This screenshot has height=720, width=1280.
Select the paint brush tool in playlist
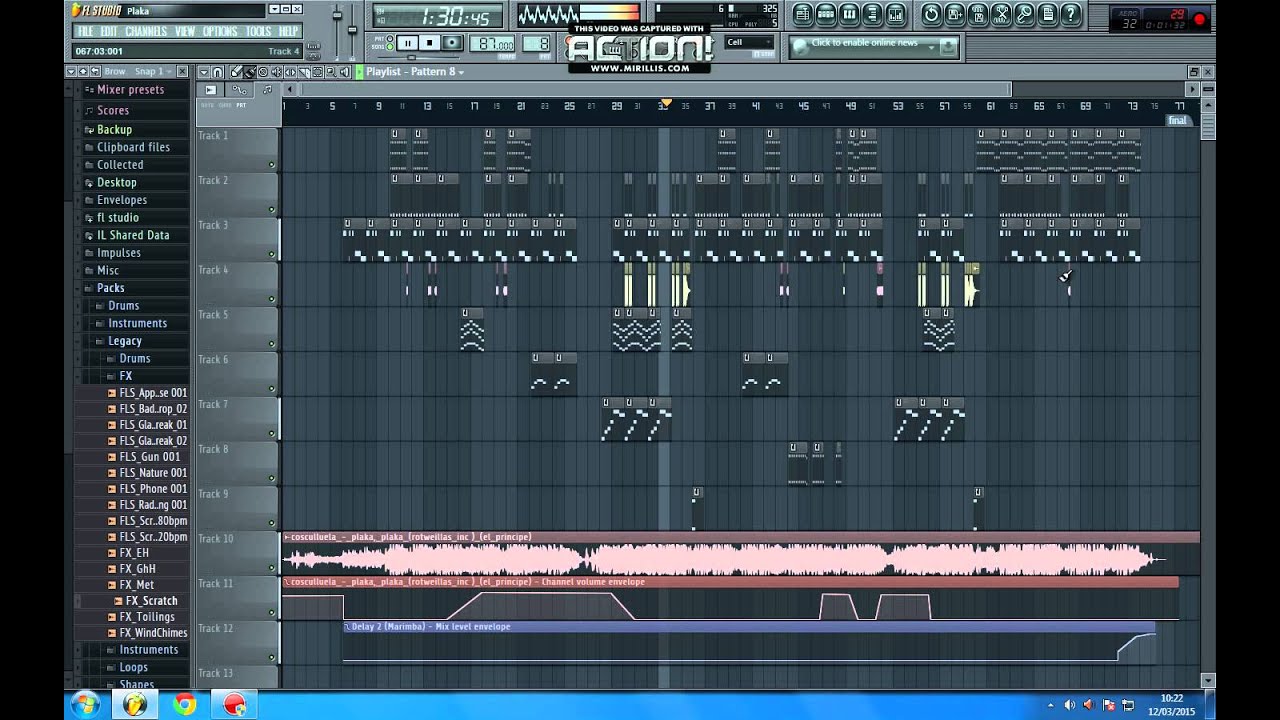point(249,72)
